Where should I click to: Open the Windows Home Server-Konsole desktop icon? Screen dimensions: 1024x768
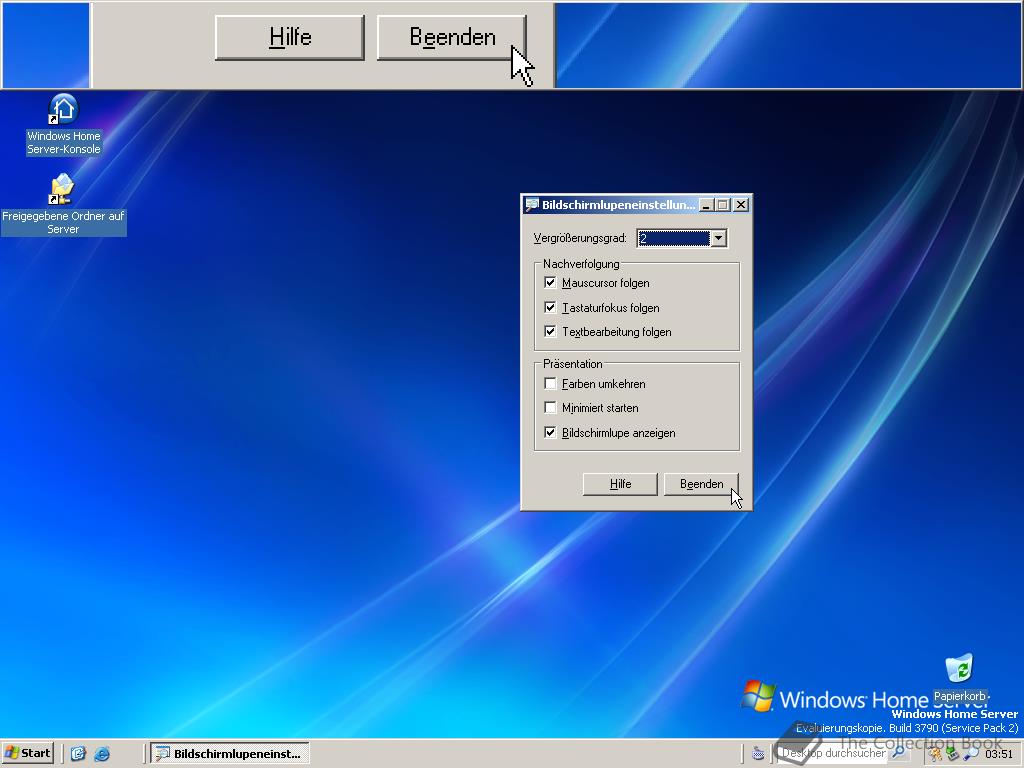pos(63,124)
